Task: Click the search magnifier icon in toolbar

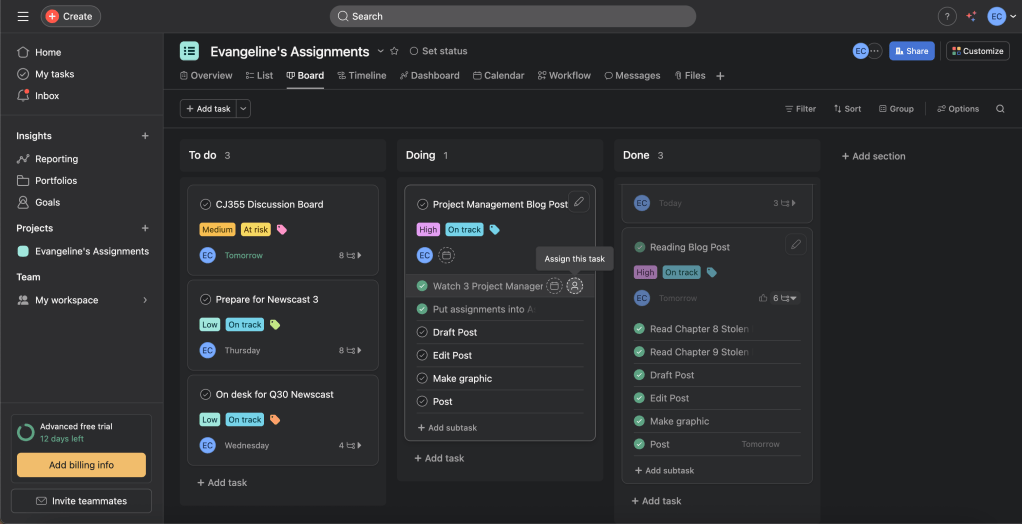Action: [1000, 109]
